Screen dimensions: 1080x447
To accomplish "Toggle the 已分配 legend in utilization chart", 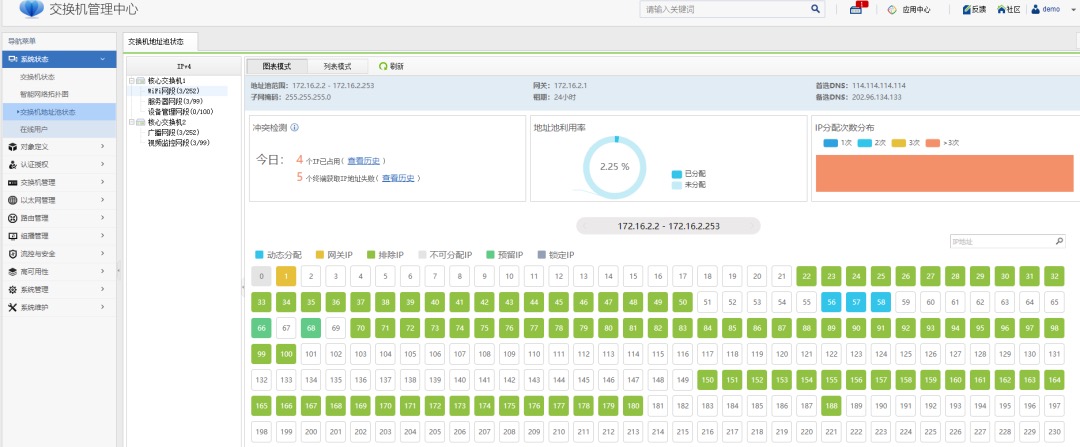I will pyautogui.click(x=689, y=173).
